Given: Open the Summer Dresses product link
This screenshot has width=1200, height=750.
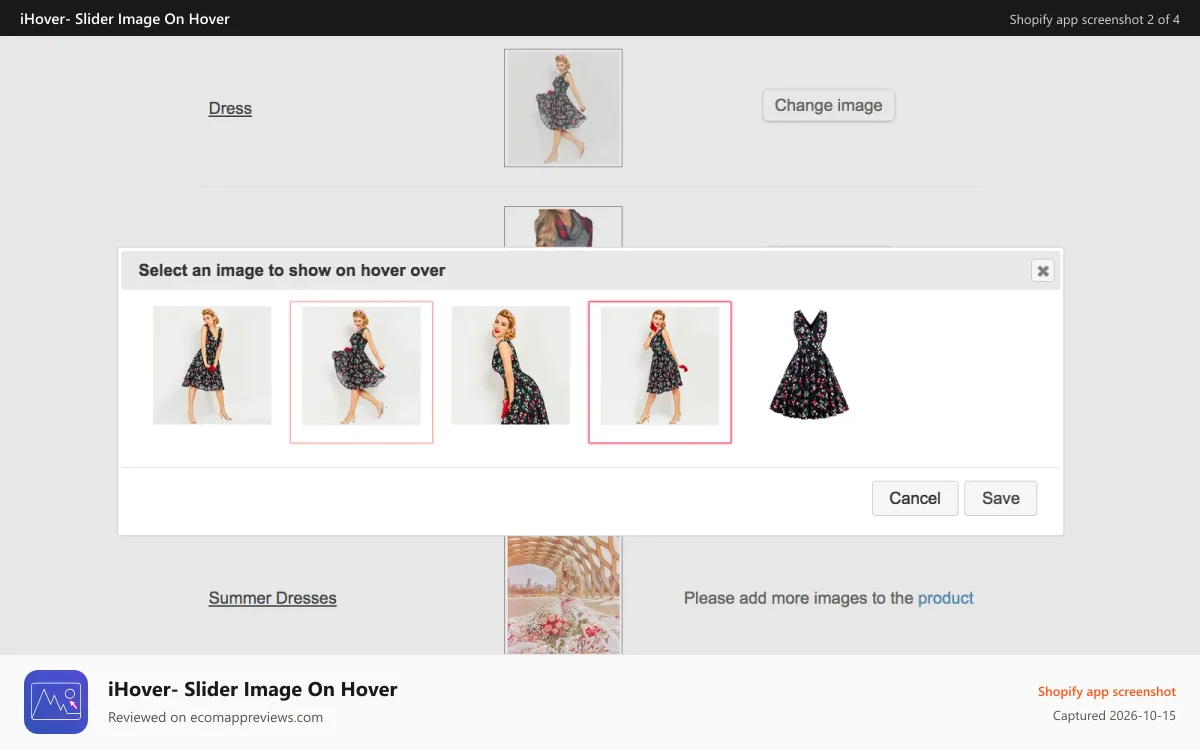Looking at the screenshot, I should click(272, 598).
